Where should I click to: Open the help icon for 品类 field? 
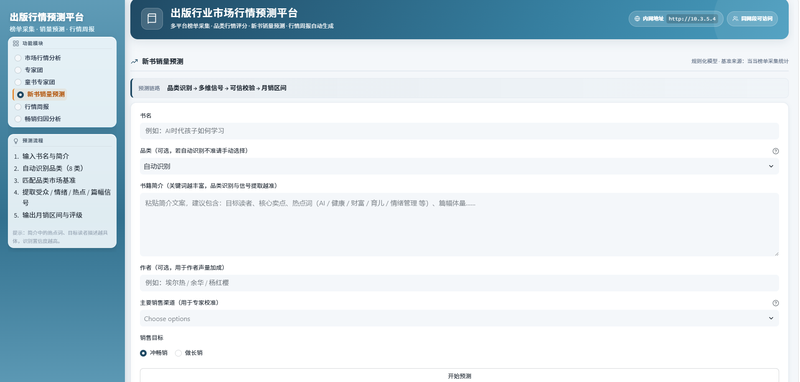(x=776, y=151)
